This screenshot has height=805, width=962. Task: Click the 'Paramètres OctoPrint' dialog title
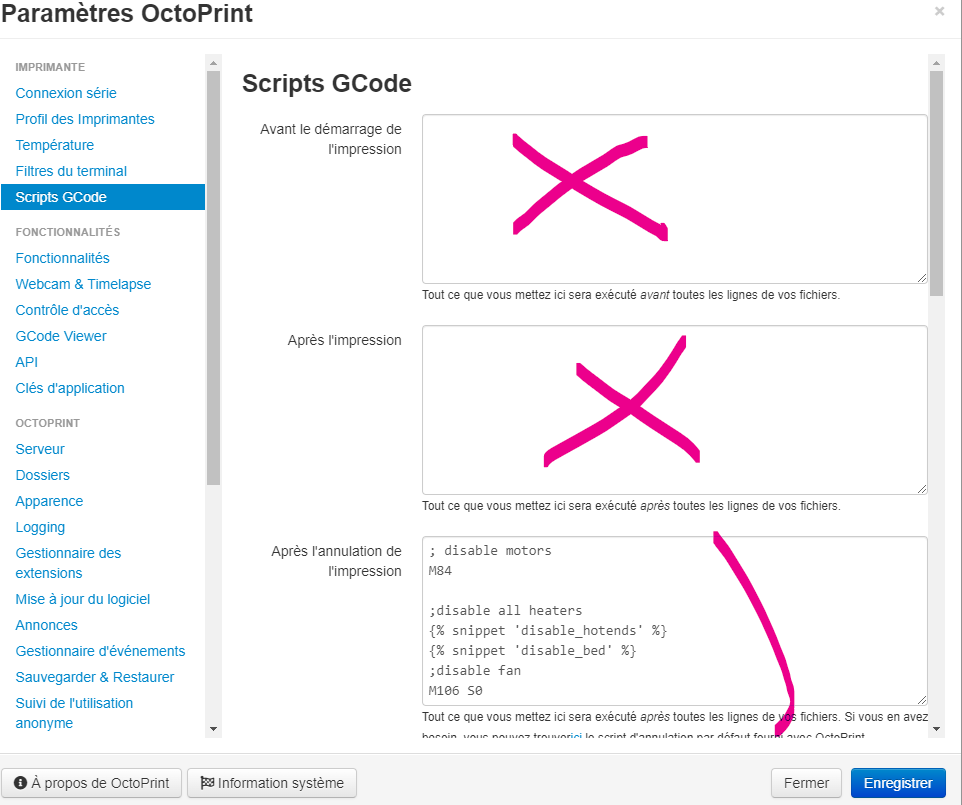(x=127, y=13)
